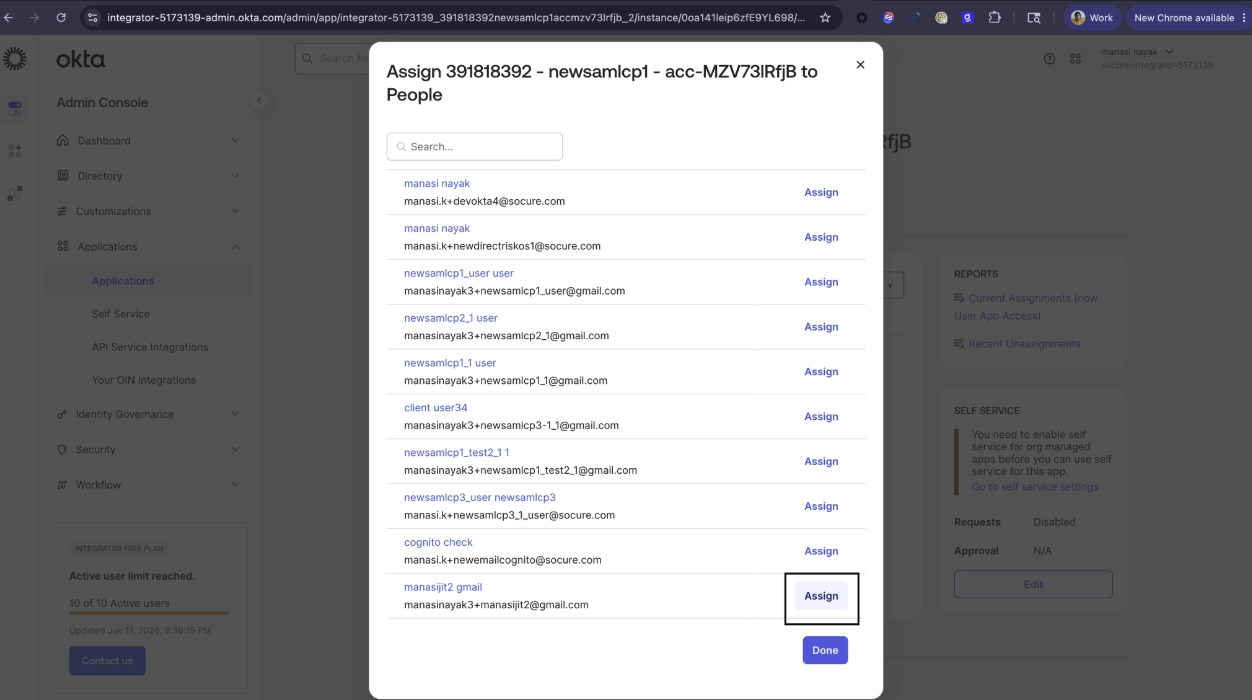Assign newsamlcp1_user user
The height and width of the screenshot is (700, 1252).
click(821, 282)
